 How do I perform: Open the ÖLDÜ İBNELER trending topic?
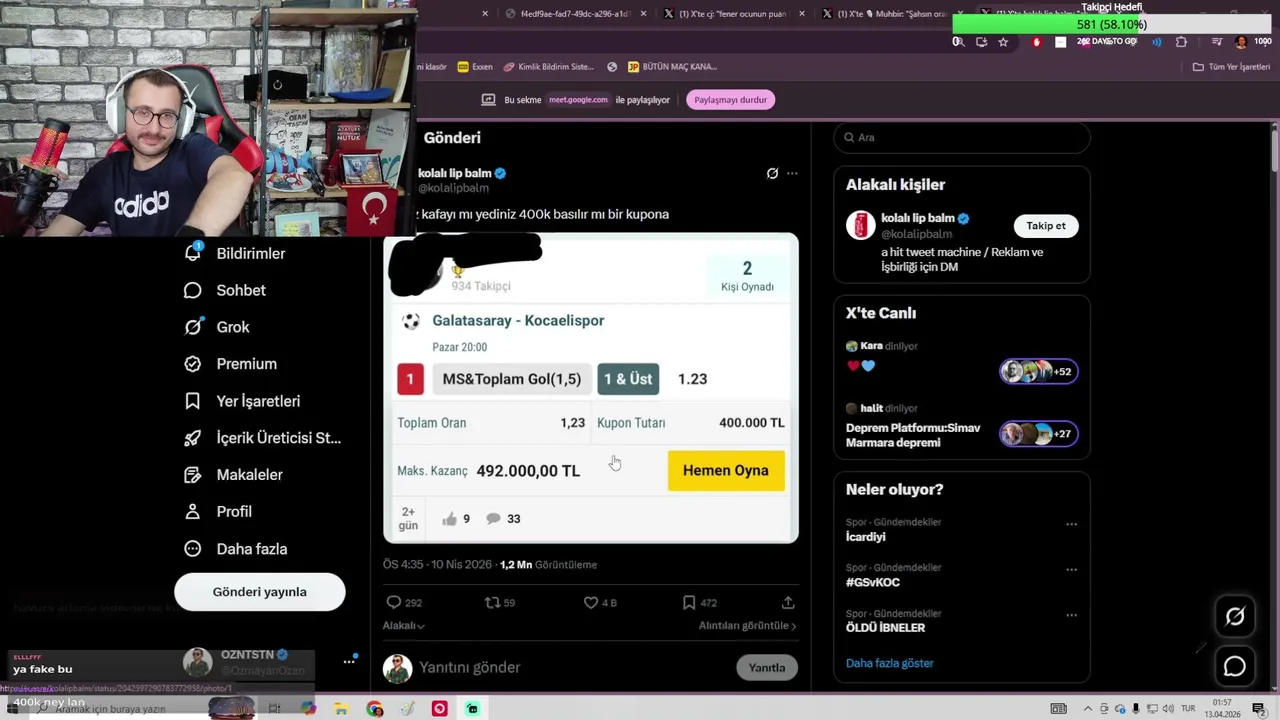coord(885,628)
